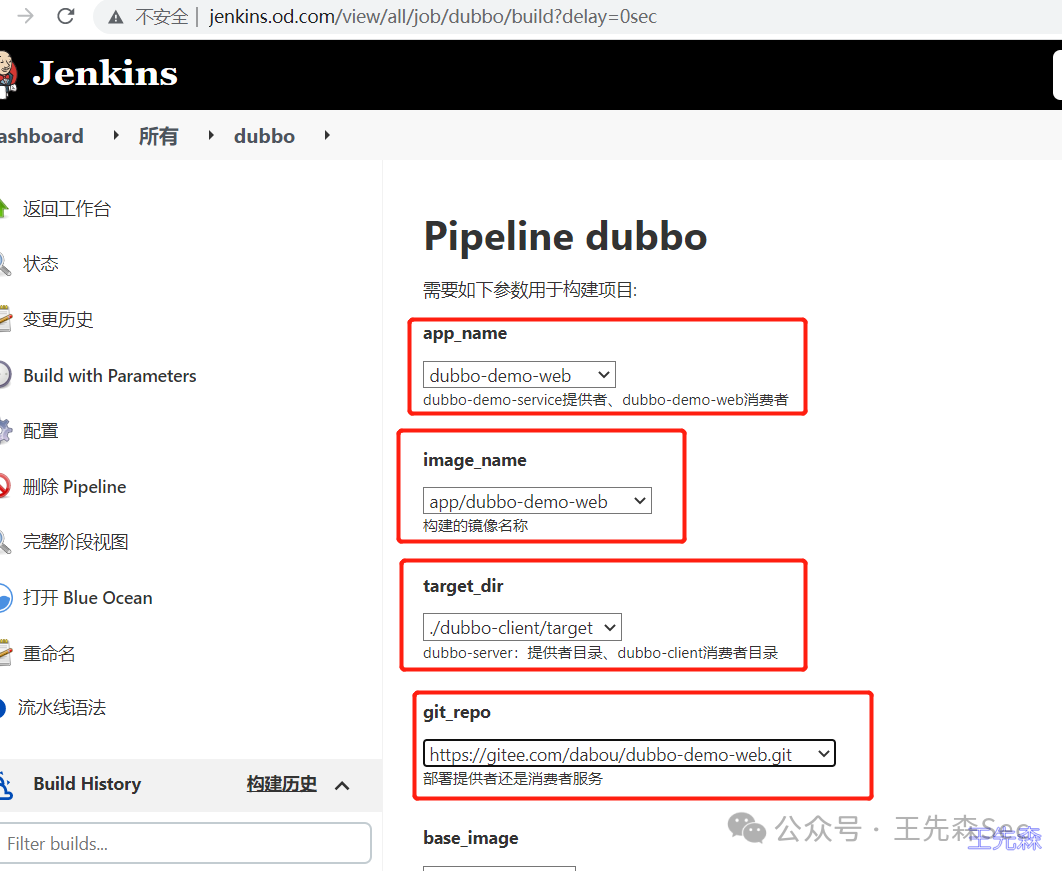This screenshot has height=871, width=1062.
Task: Open the app_name dropdown
Action: [x=519, y=375]
